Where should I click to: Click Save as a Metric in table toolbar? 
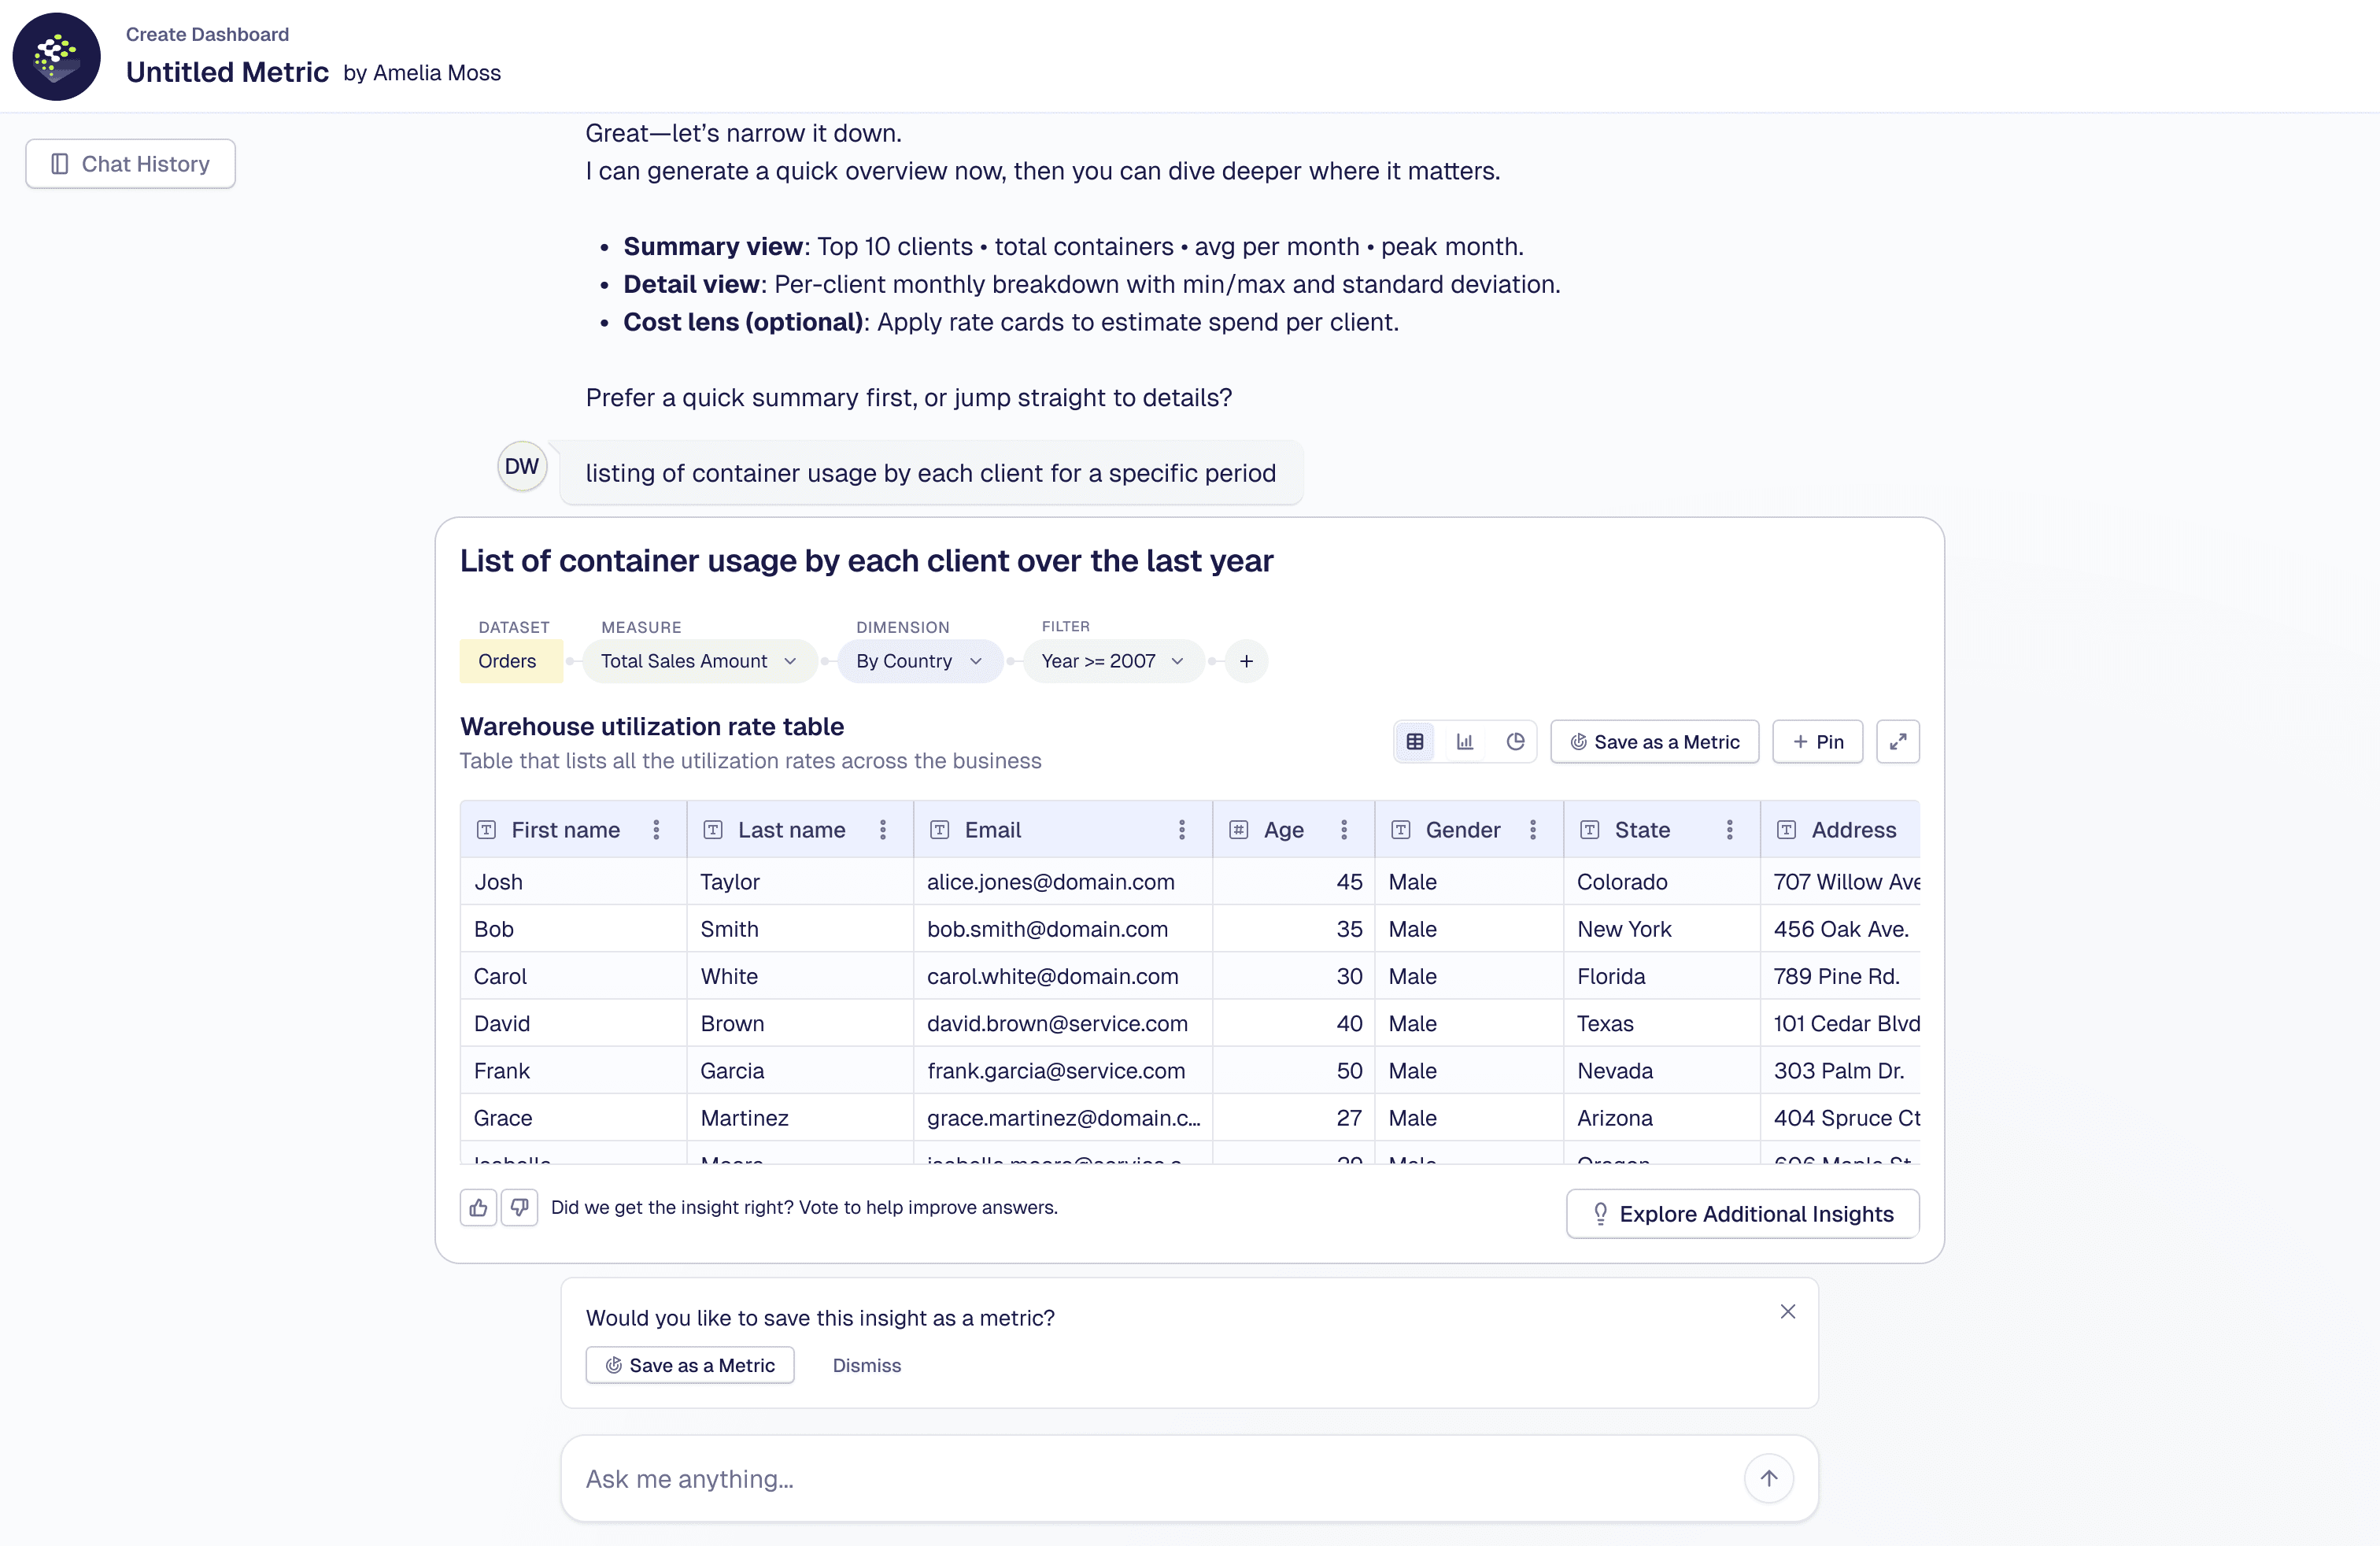(1654, 742)
